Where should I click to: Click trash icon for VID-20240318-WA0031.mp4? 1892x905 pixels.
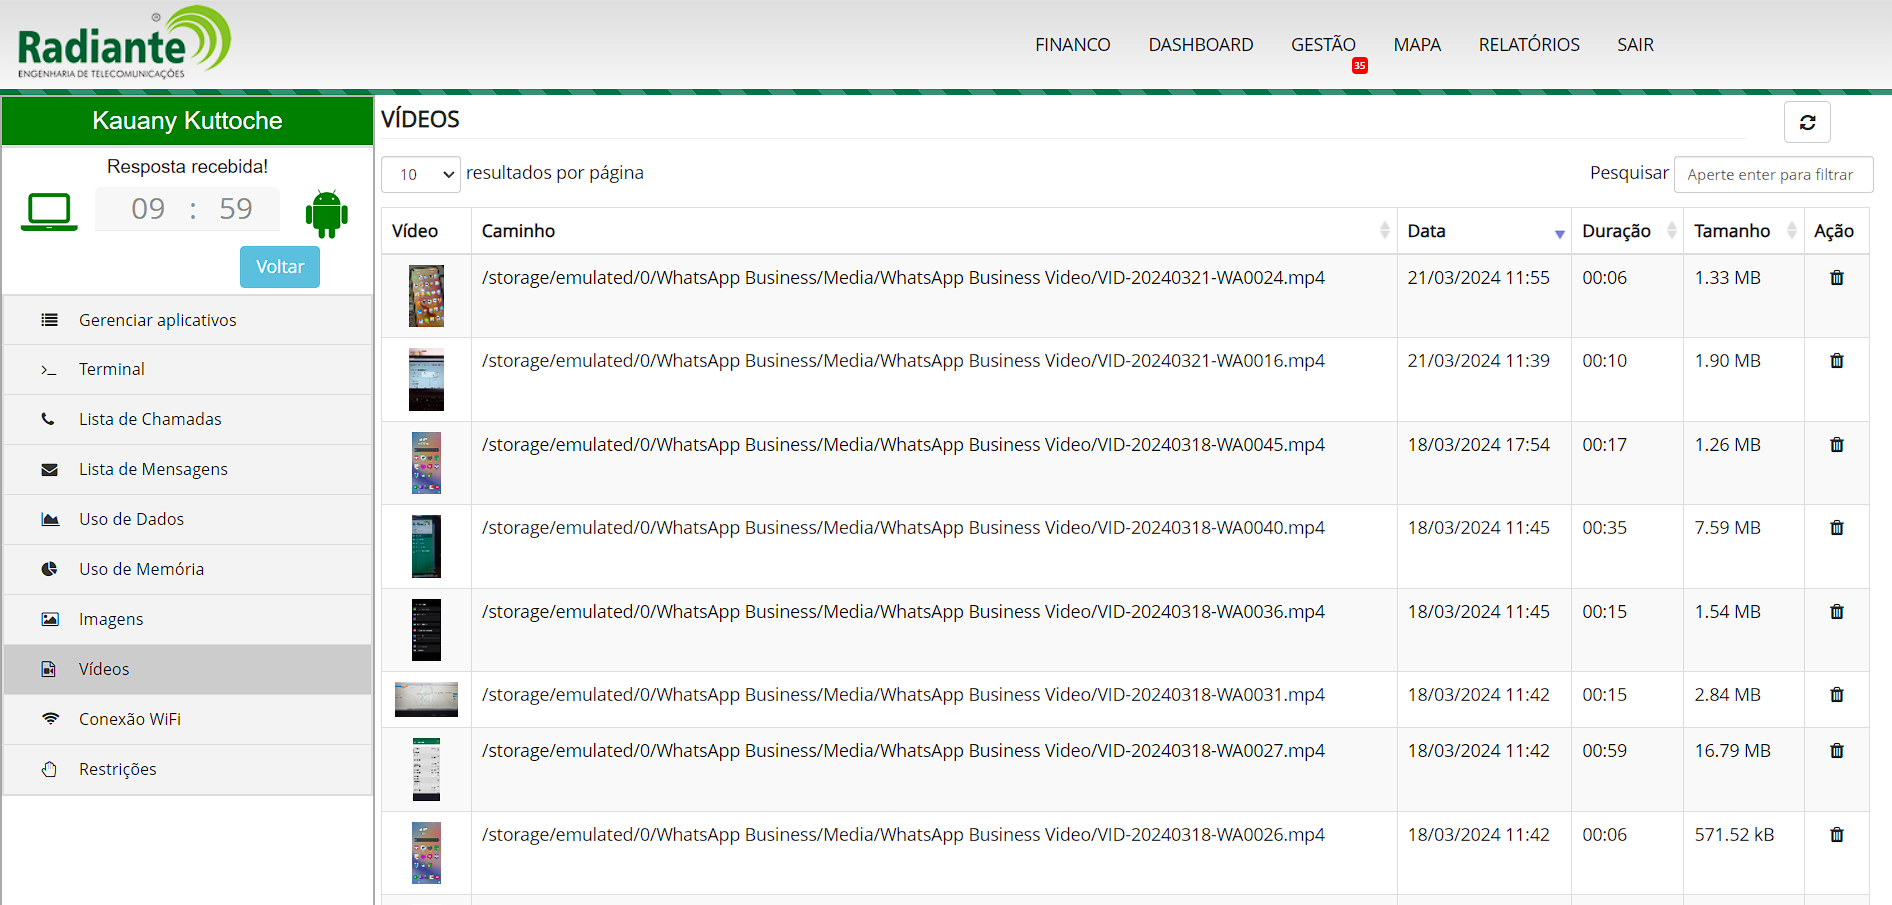coord(1836,695)
